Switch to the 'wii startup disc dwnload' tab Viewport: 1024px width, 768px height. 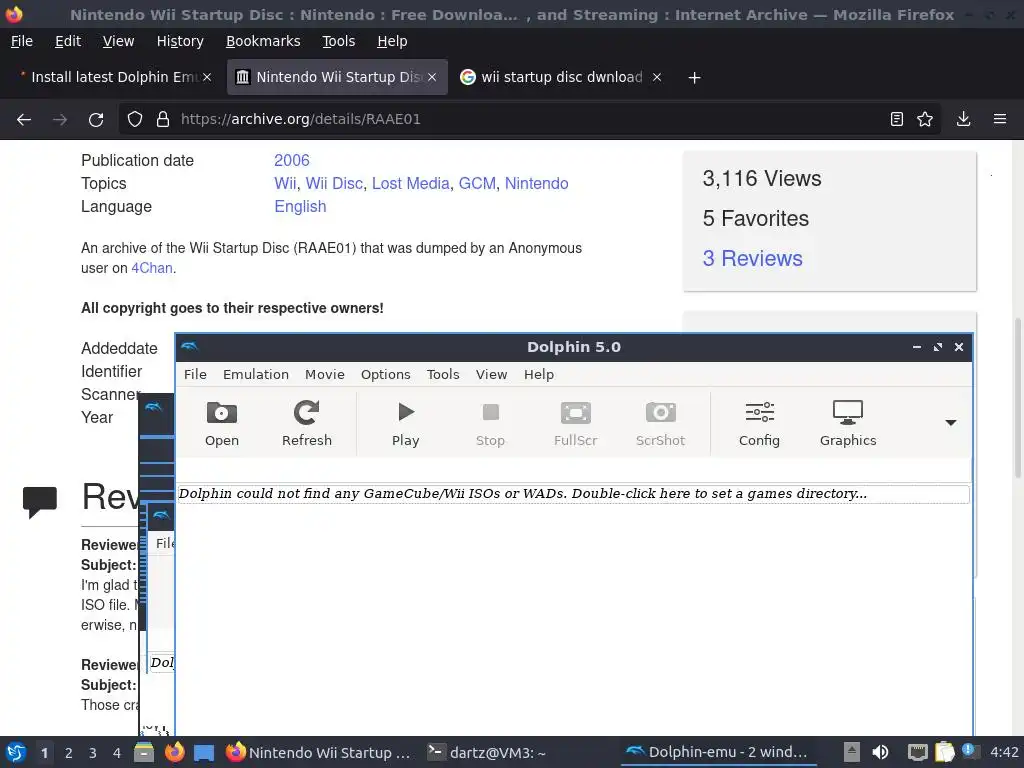click(x=561, y=77)
